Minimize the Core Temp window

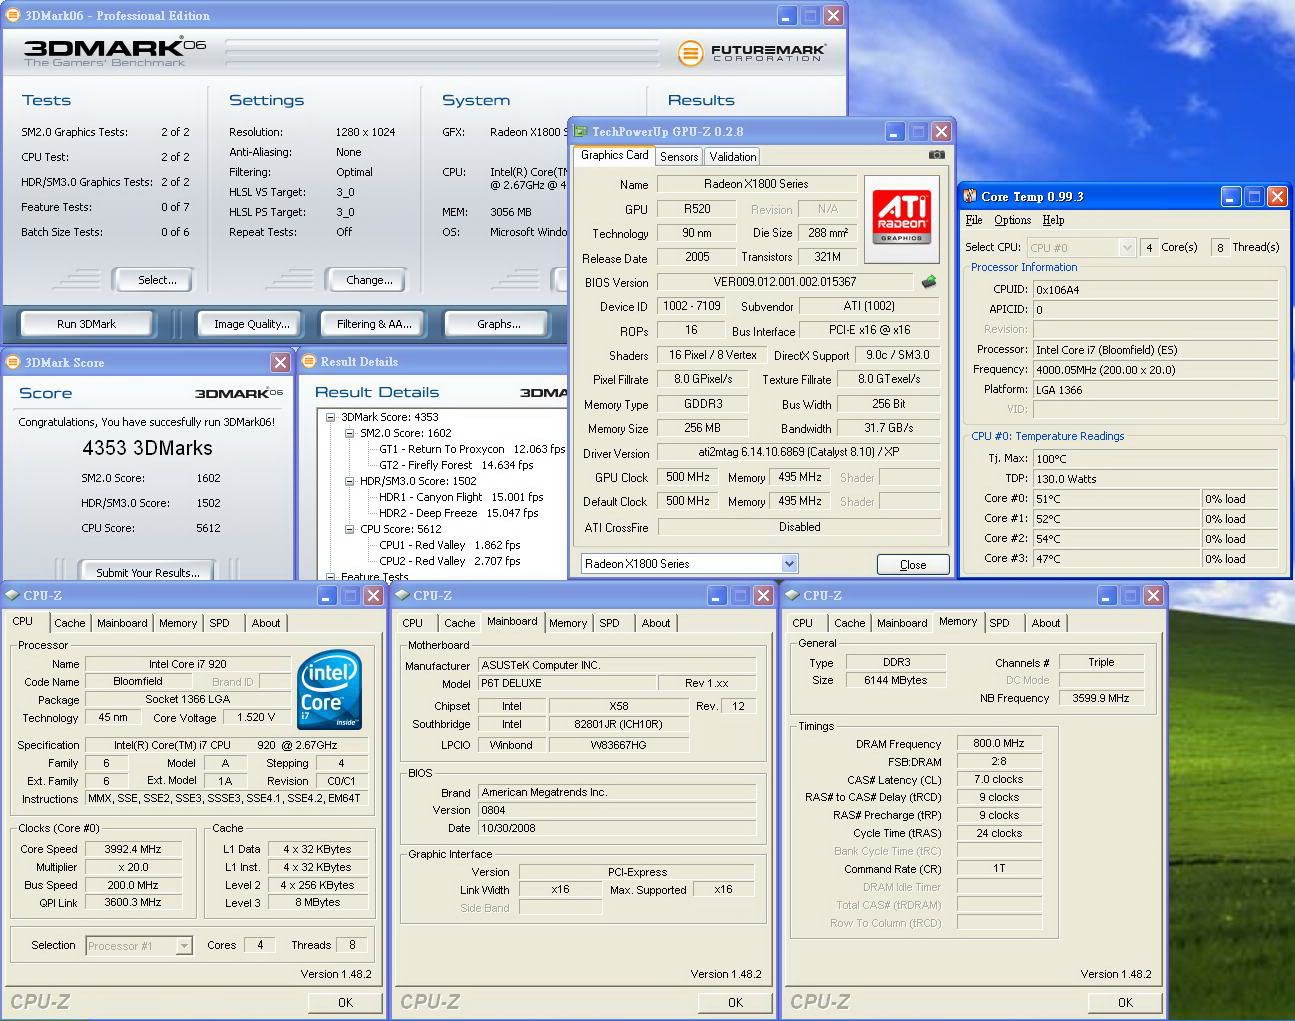pyautogui.click(x=1231, y=197)
